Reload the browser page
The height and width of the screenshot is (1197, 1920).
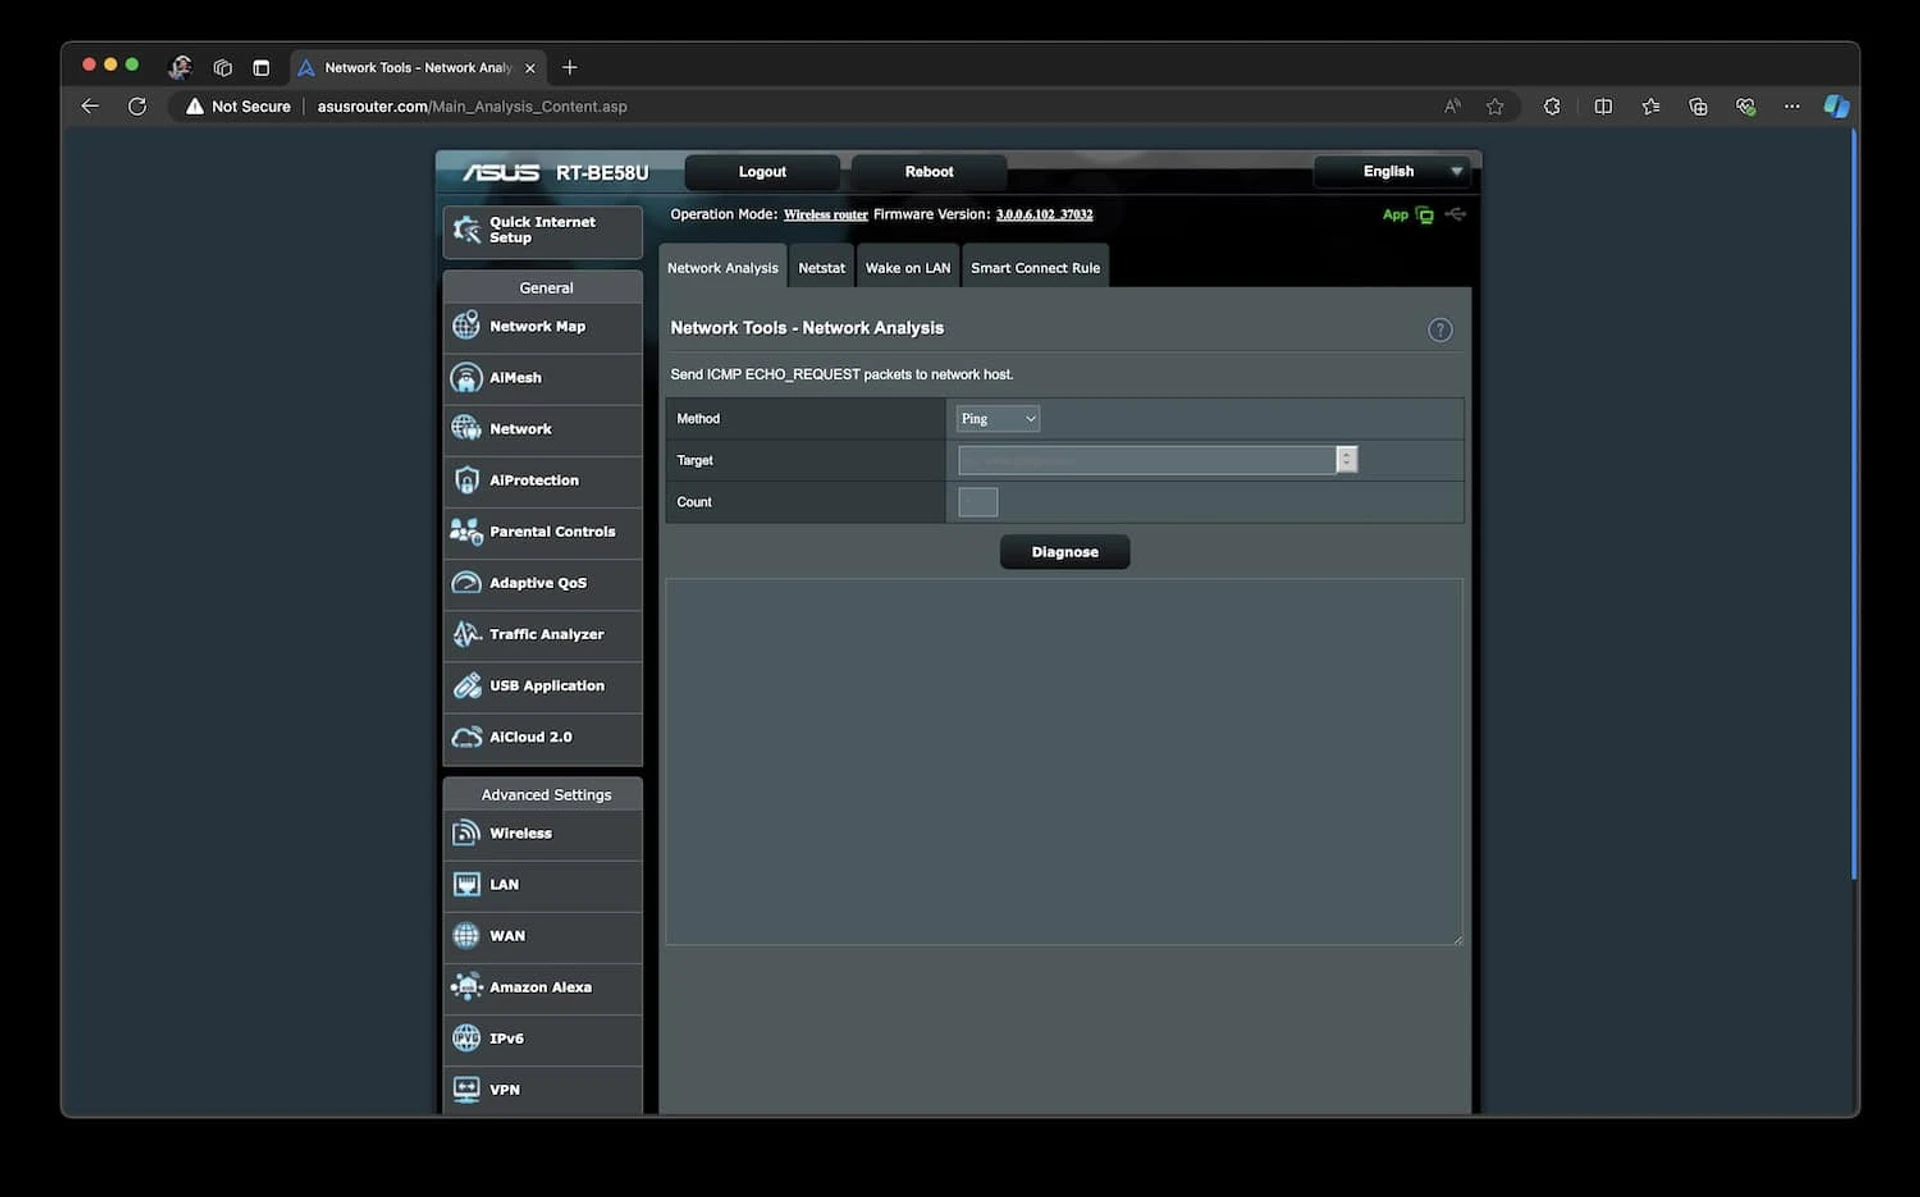coord(137,106)
